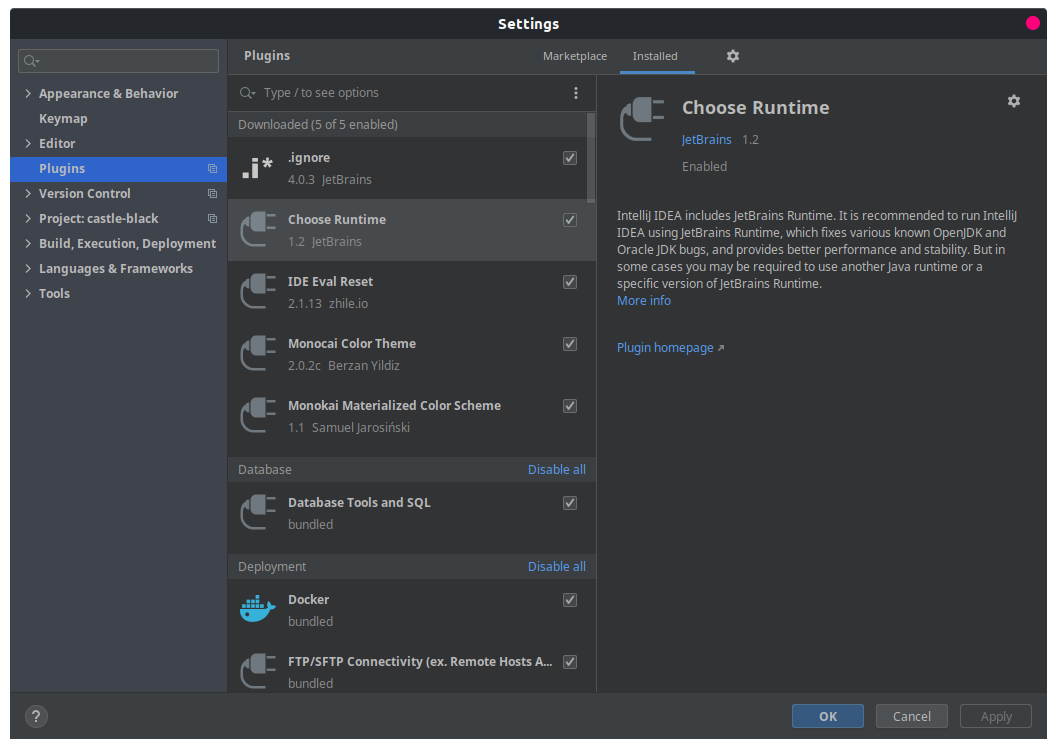Click the three-dot plugin options icon
Screen dimensions: 1057x749
click(576, 93)
